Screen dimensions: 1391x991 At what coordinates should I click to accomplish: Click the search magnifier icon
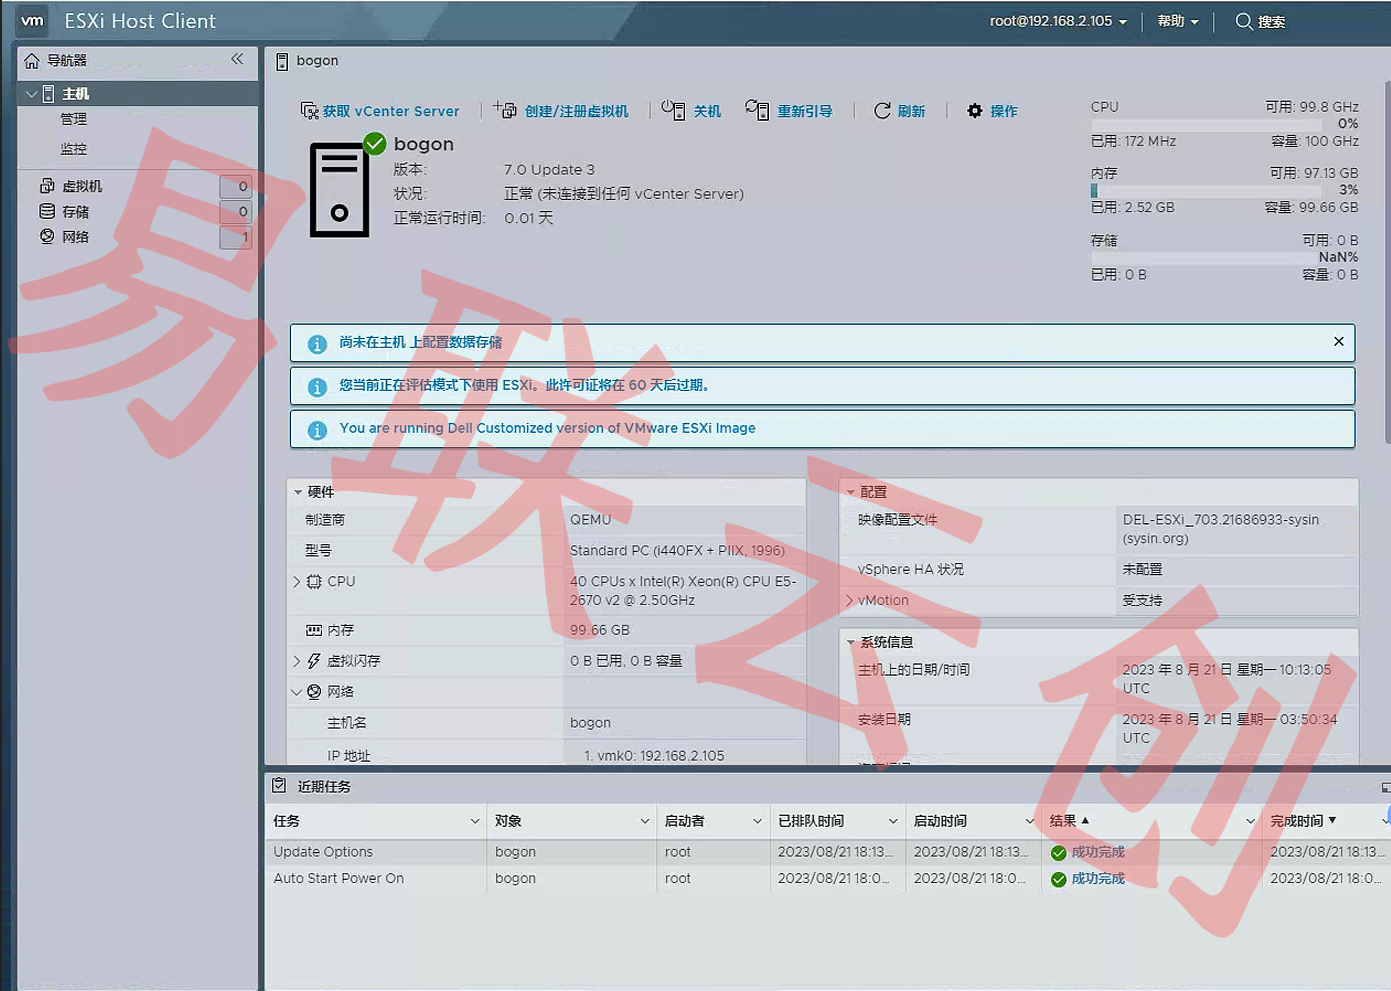[1244, 21]
